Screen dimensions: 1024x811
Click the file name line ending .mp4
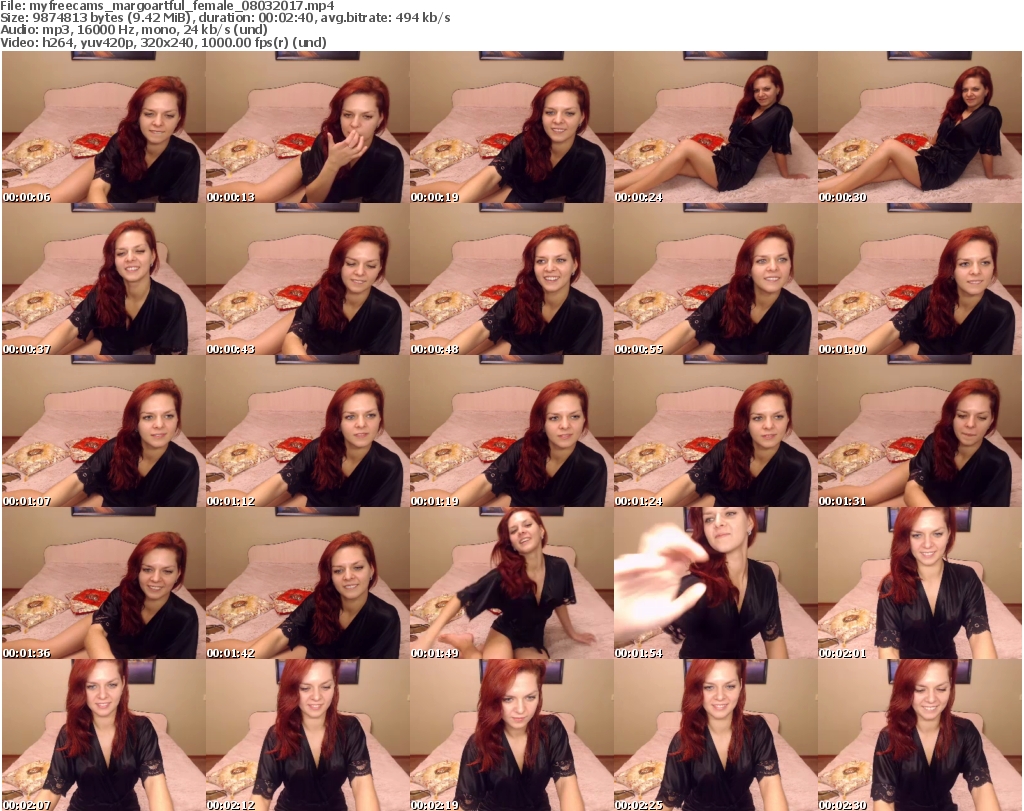(x=167, y=5)
